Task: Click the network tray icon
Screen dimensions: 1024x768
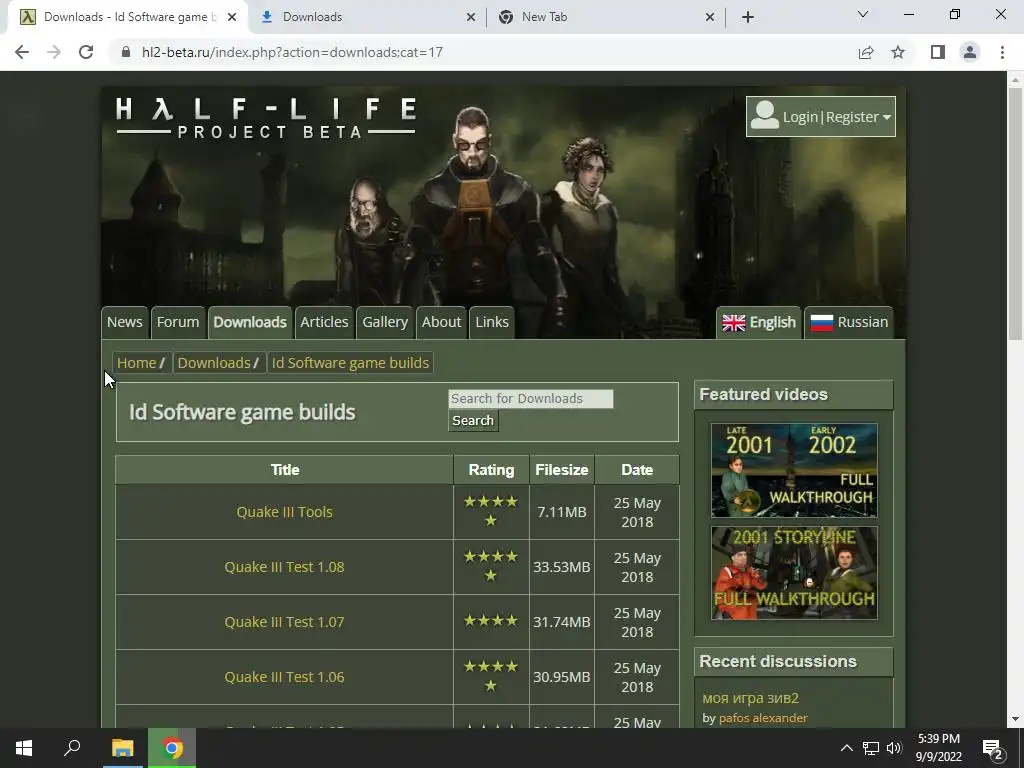Action: [871, 748]
